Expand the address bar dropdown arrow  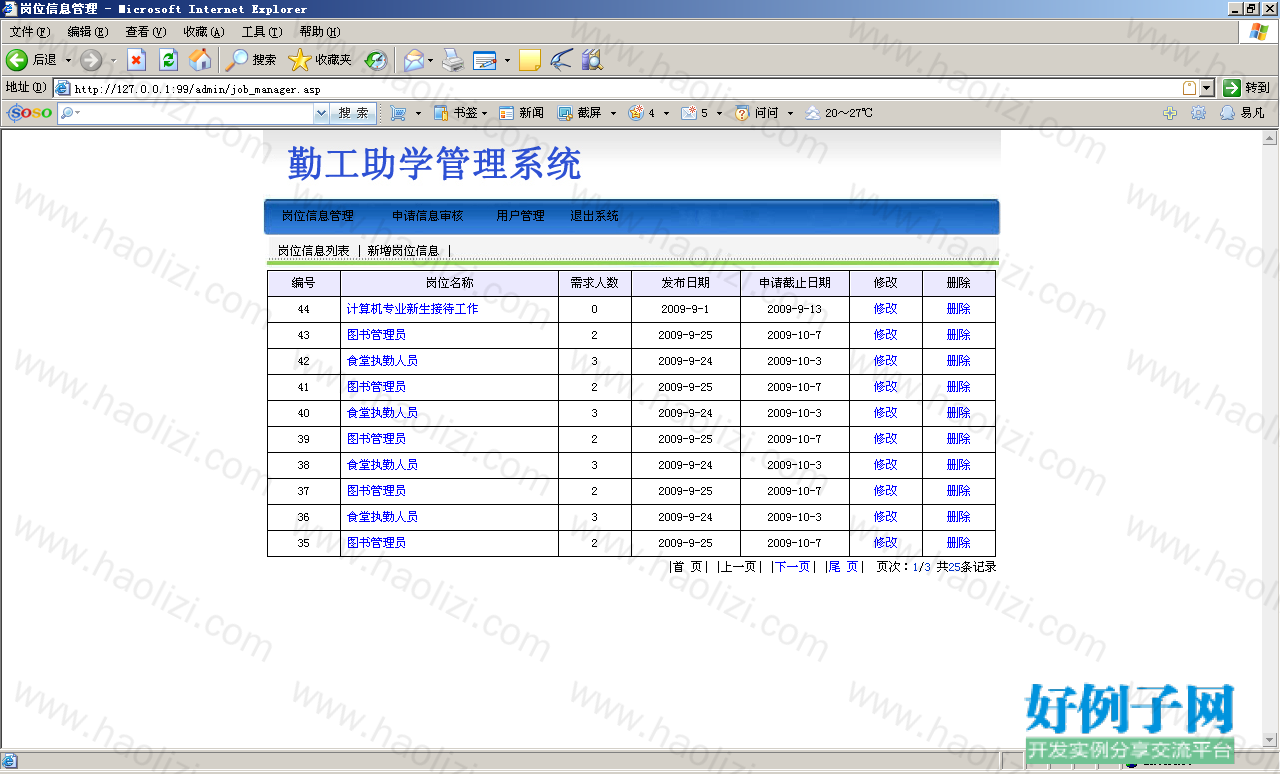coord(1207,88)
